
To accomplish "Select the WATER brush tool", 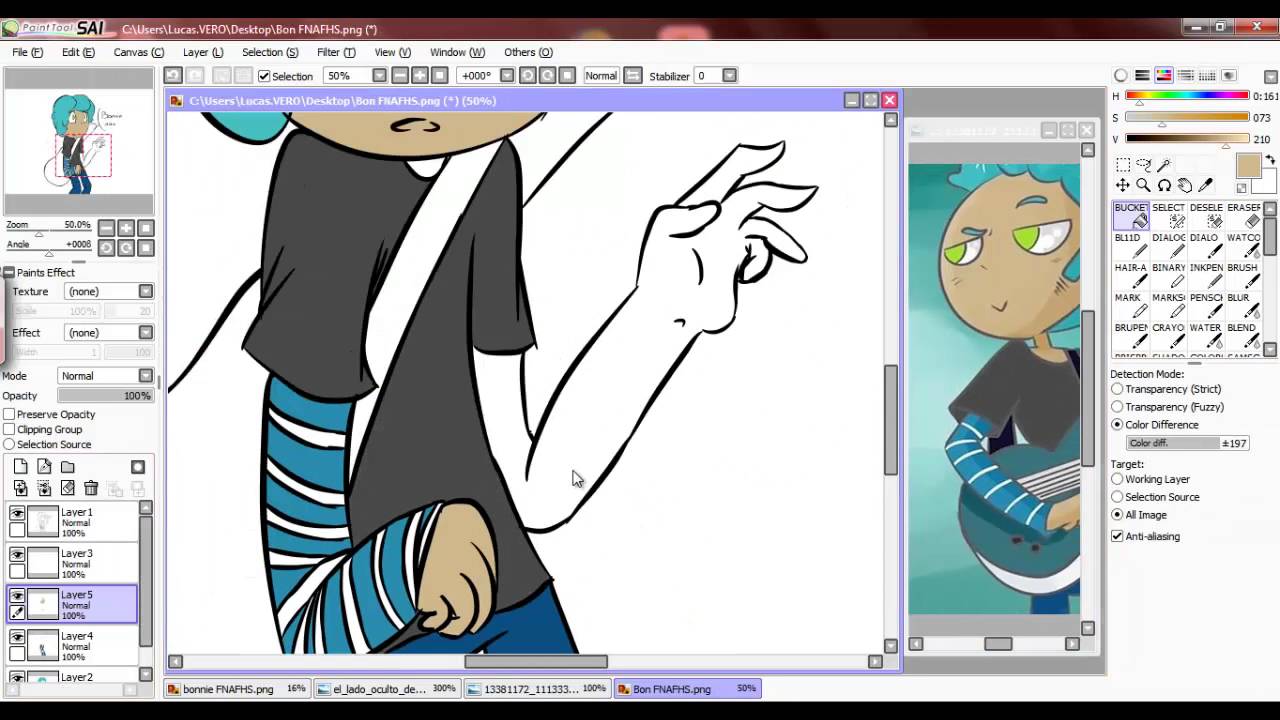I will pos(1206,335).
